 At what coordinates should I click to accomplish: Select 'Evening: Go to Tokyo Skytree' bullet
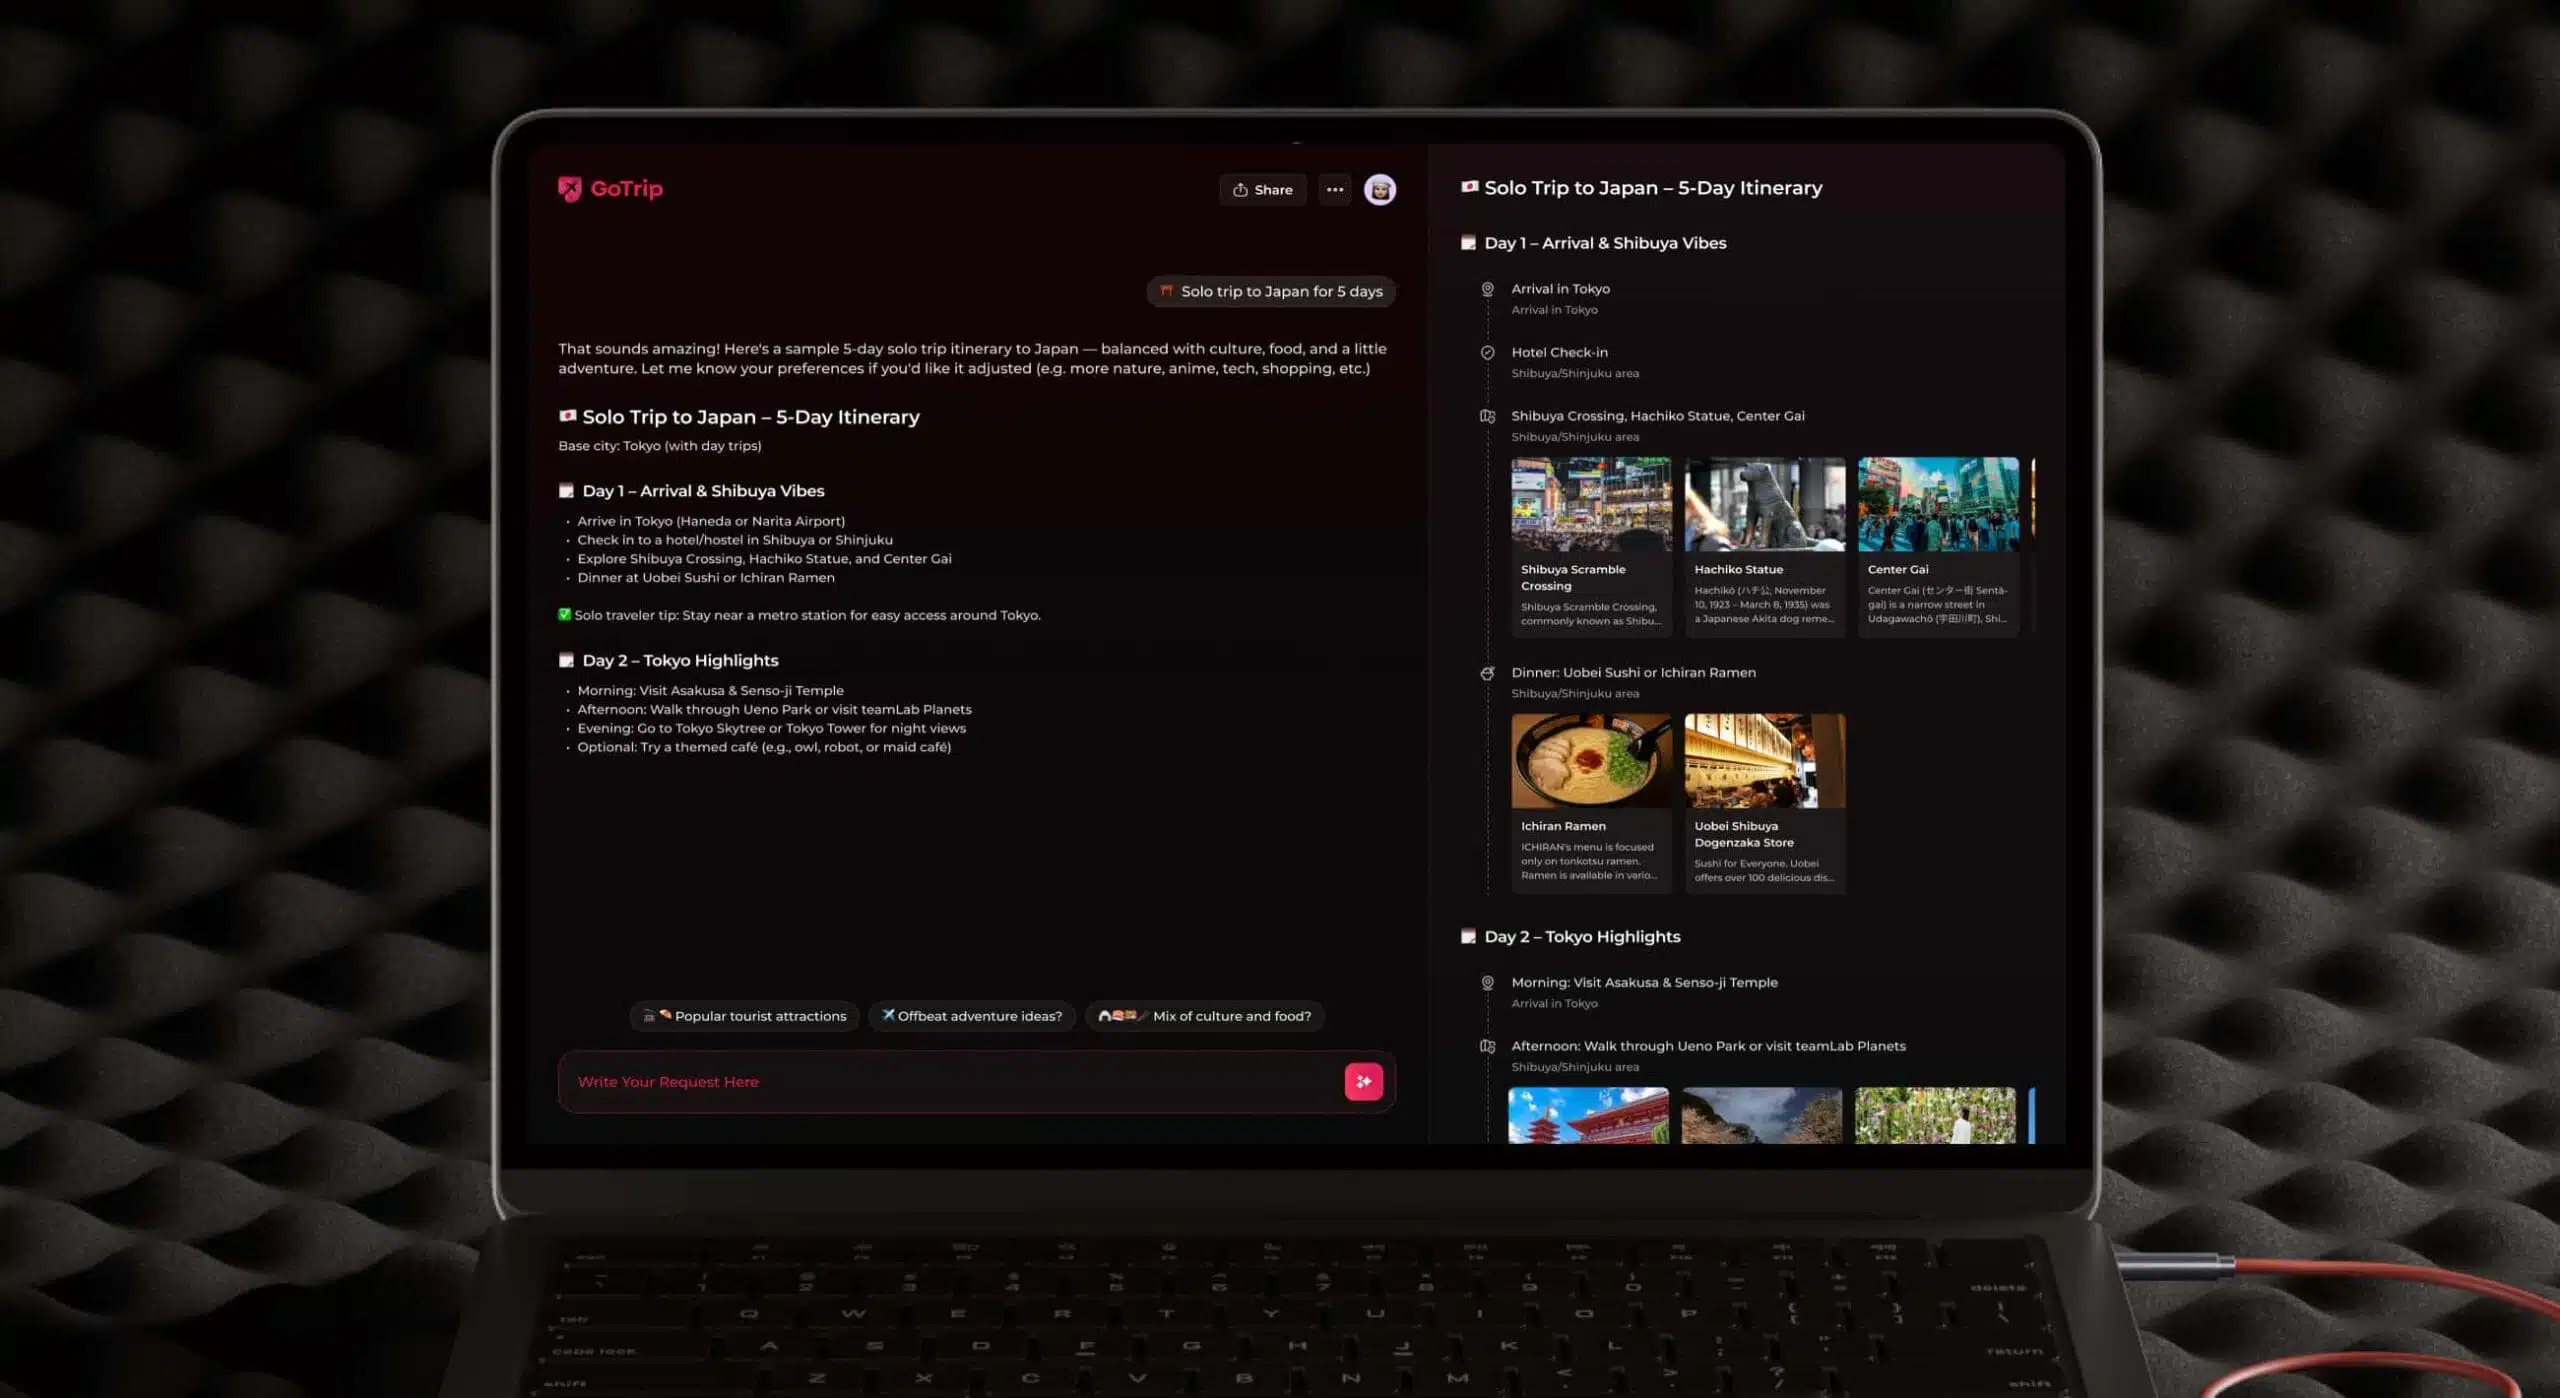tap(771, 729)
